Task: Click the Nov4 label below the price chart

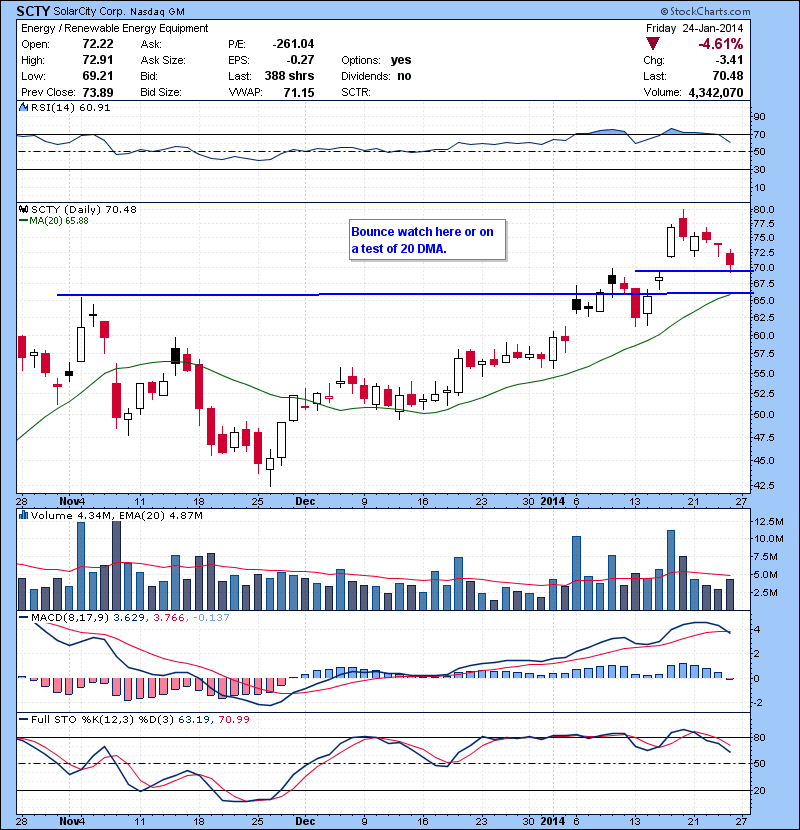Action: pos(72,501)
